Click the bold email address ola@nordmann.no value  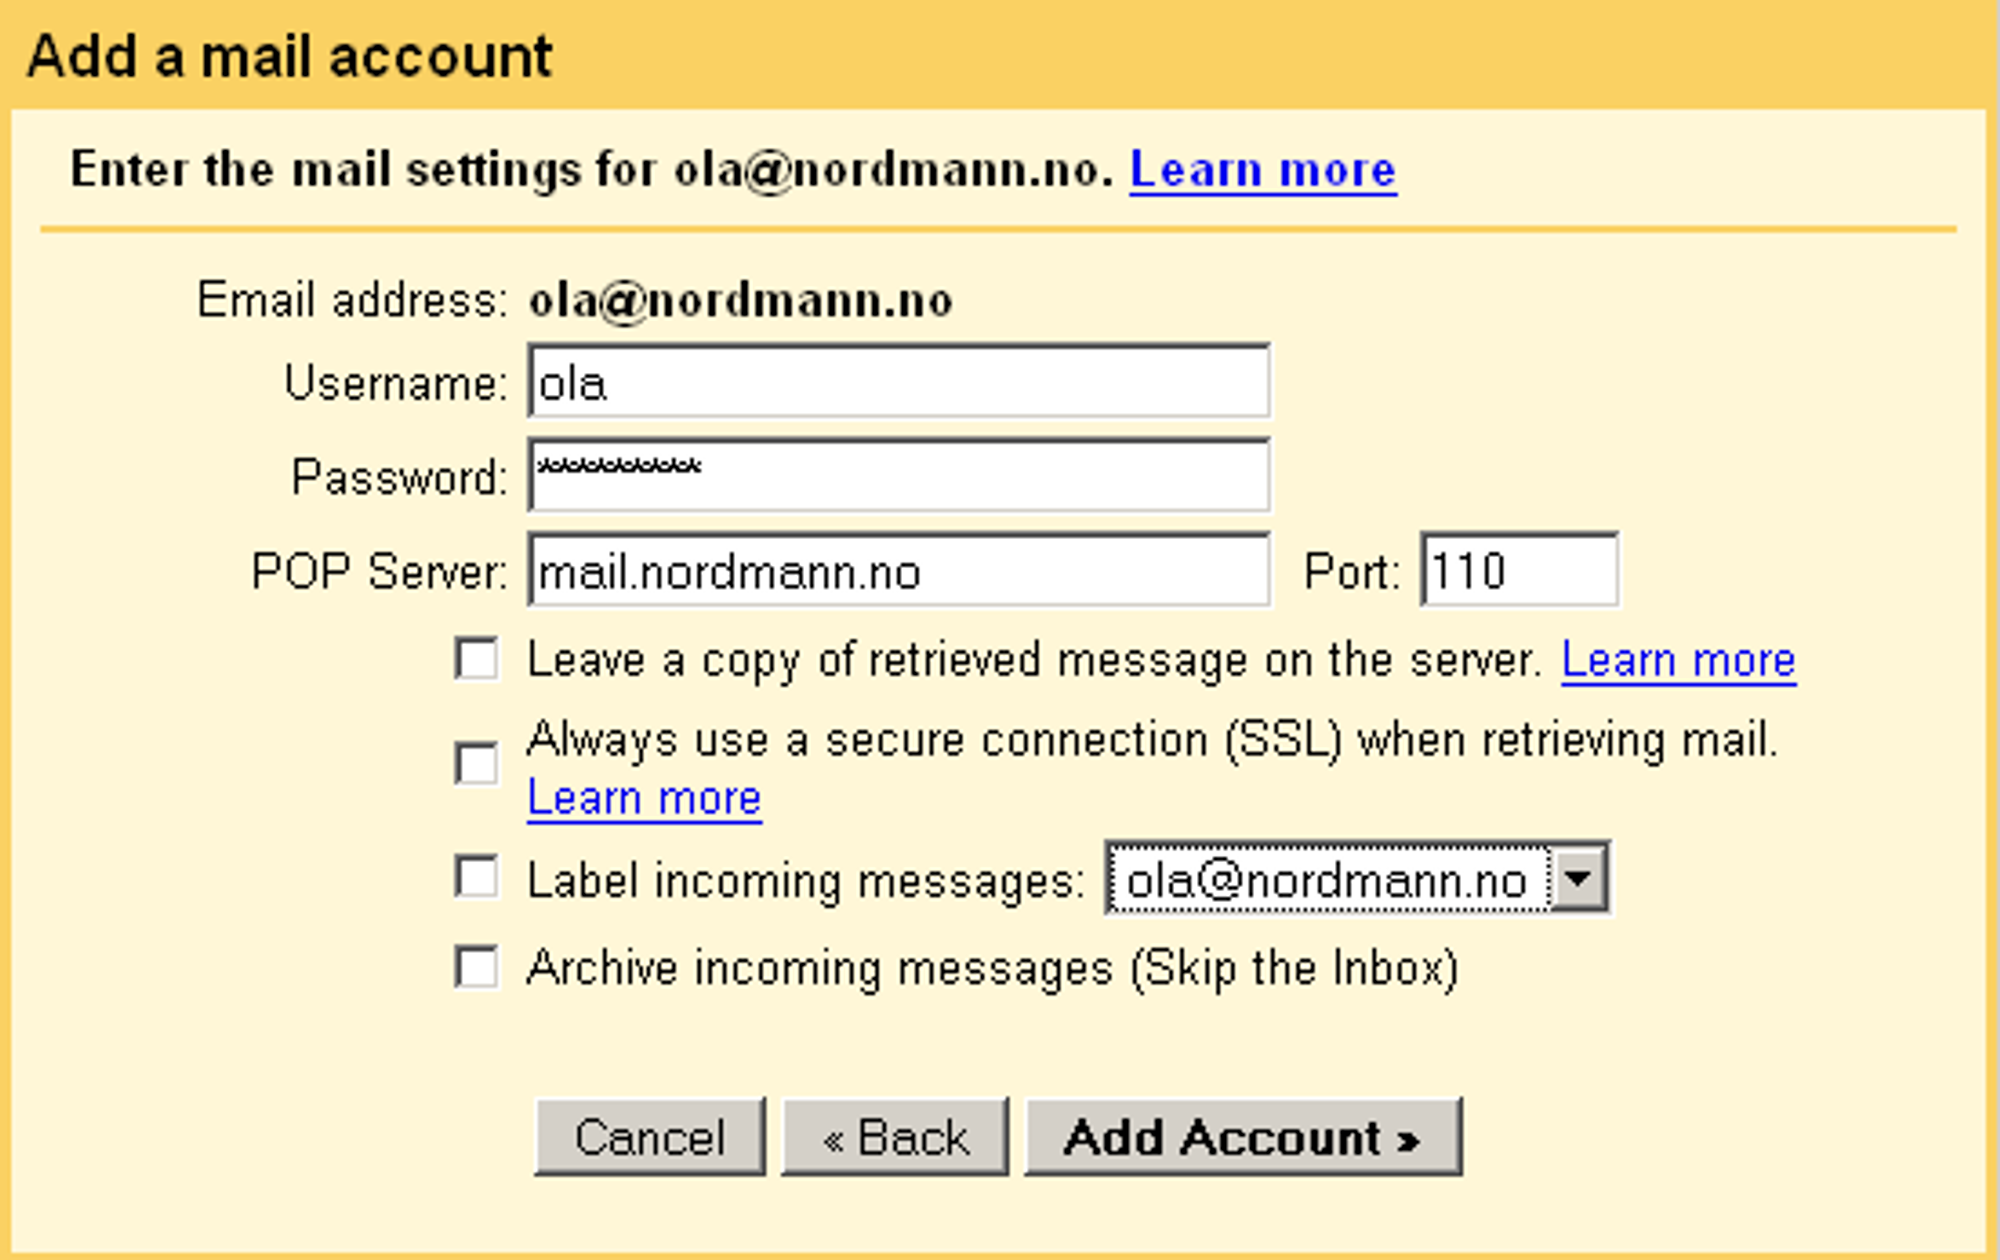coord(741,301)
